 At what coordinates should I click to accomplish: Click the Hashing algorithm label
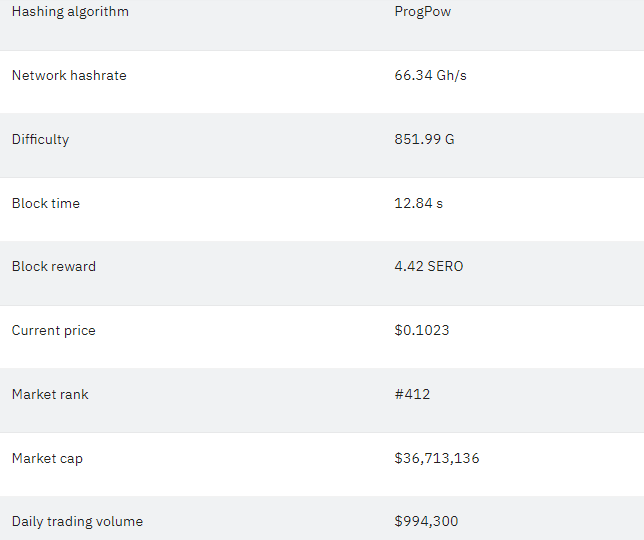pos(70,12)
